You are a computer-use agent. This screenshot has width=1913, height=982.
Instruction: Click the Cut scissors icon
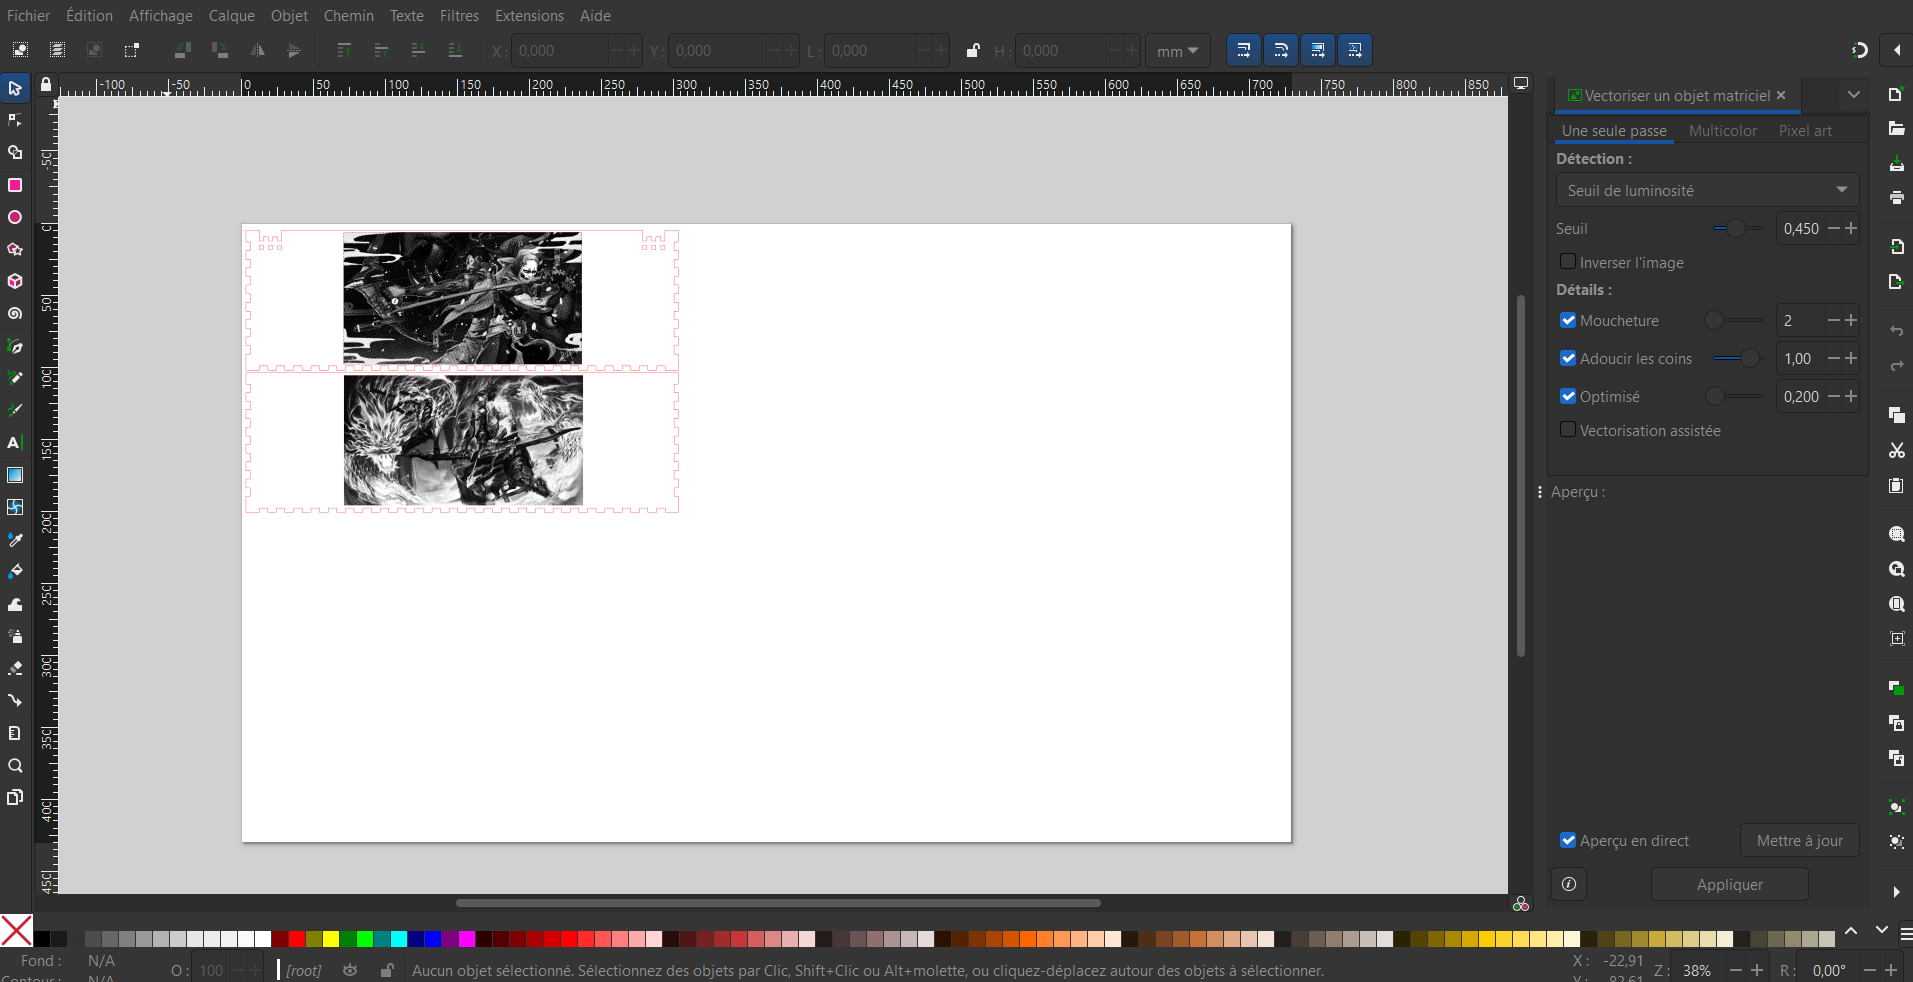[1896, 451]
